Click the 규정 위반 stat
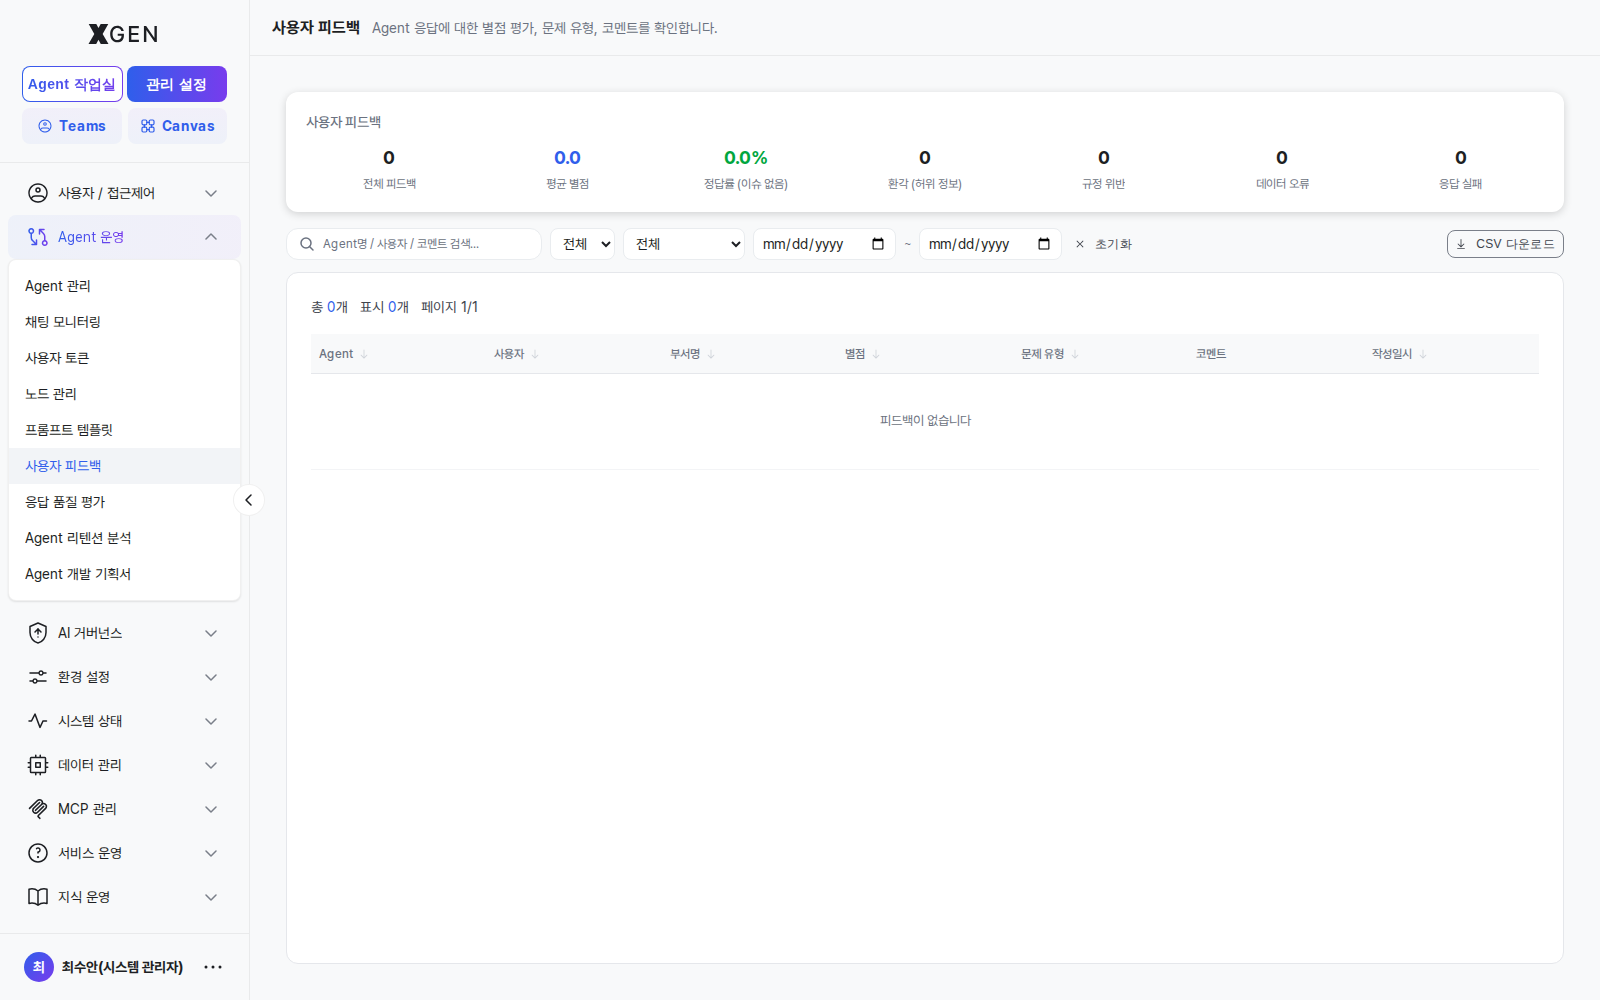Image resolution: width=1600 pixels, height=1000 pixels. click(x=1104, y=169)
